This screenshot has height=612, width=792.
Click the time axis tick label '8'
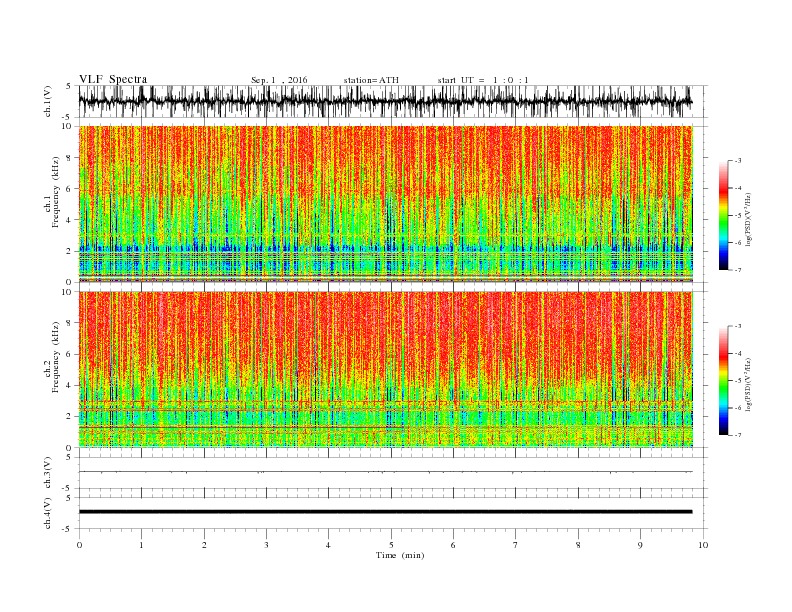coord(578,545)
